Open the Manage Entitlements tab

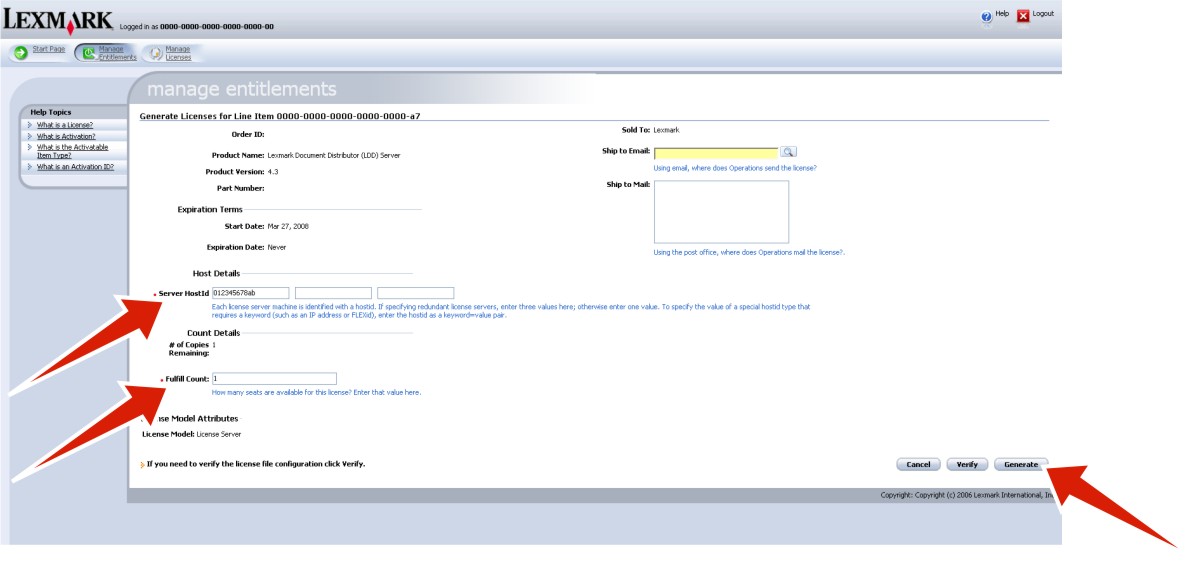point(117,53)
